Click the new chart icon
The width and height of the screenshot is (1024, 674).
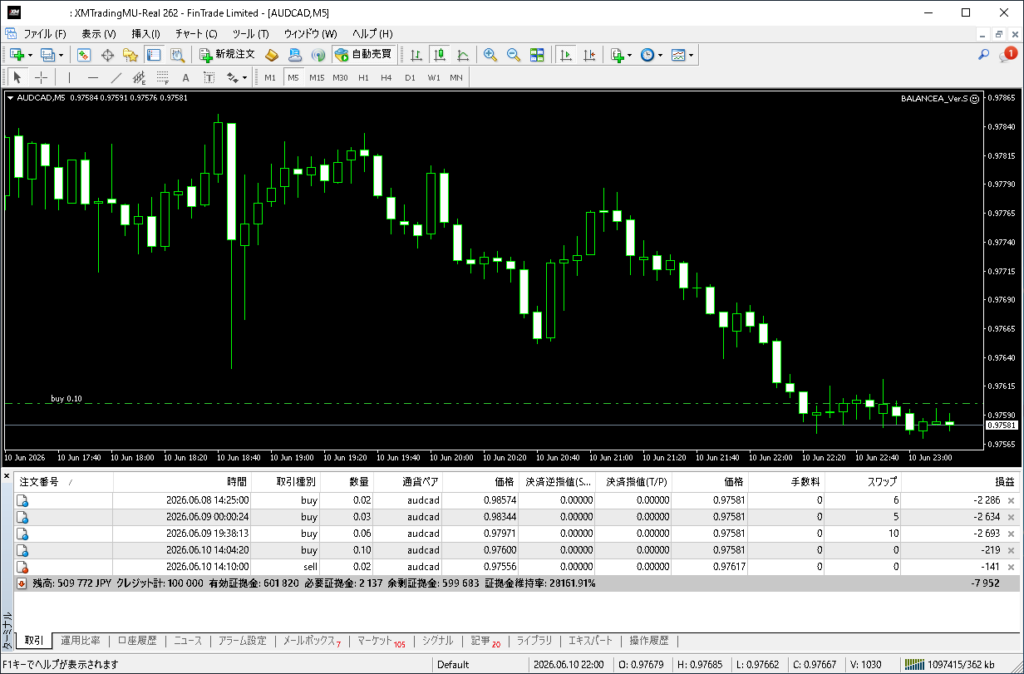pos(16,55)
